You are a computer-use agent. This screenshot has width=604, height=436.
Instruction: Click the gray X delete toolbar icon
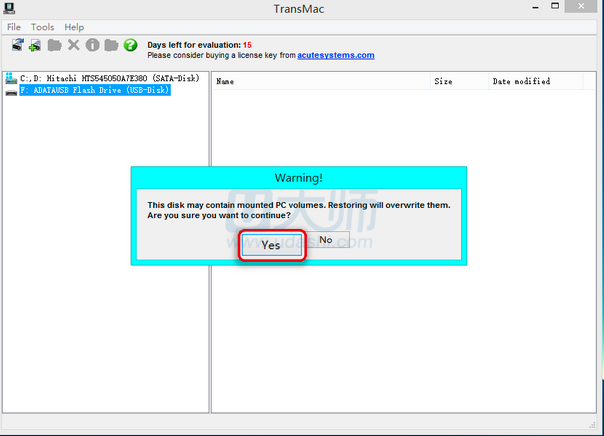(x=73, y=46)
